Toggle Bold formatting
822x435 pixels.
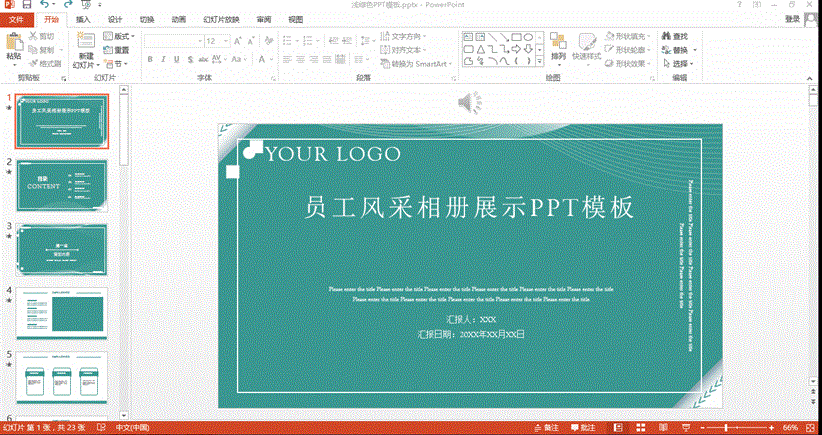pyautogui.click(x=150, y=59)
